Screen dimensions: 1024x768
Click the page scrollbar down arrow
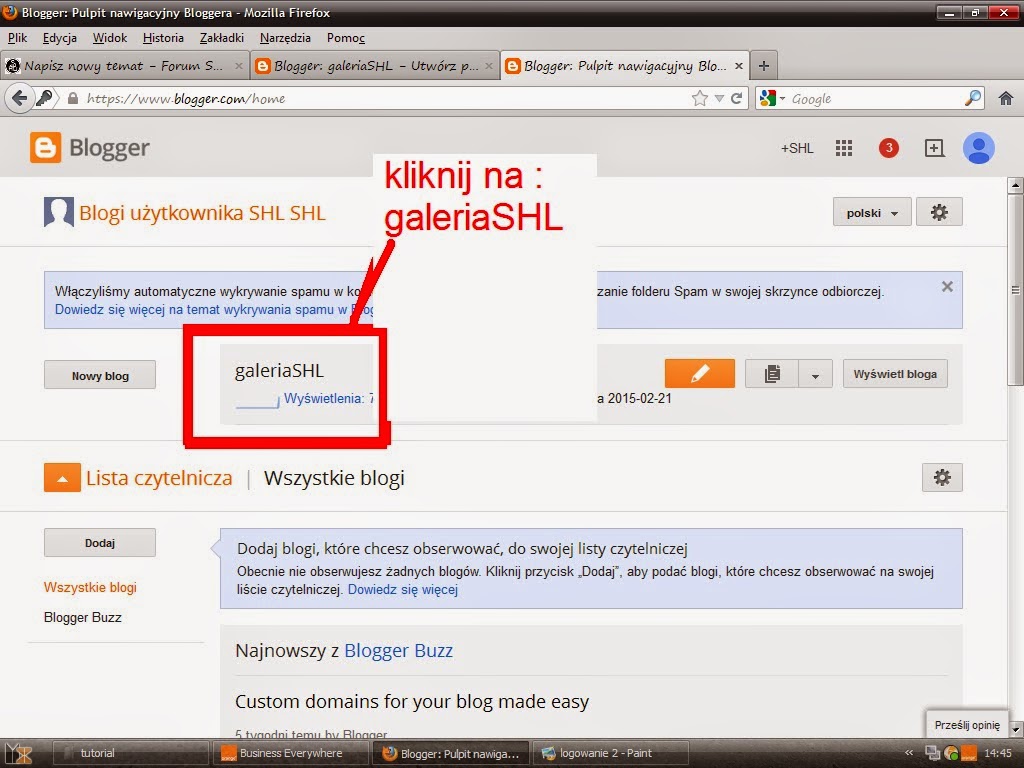tap(1015, 728)
